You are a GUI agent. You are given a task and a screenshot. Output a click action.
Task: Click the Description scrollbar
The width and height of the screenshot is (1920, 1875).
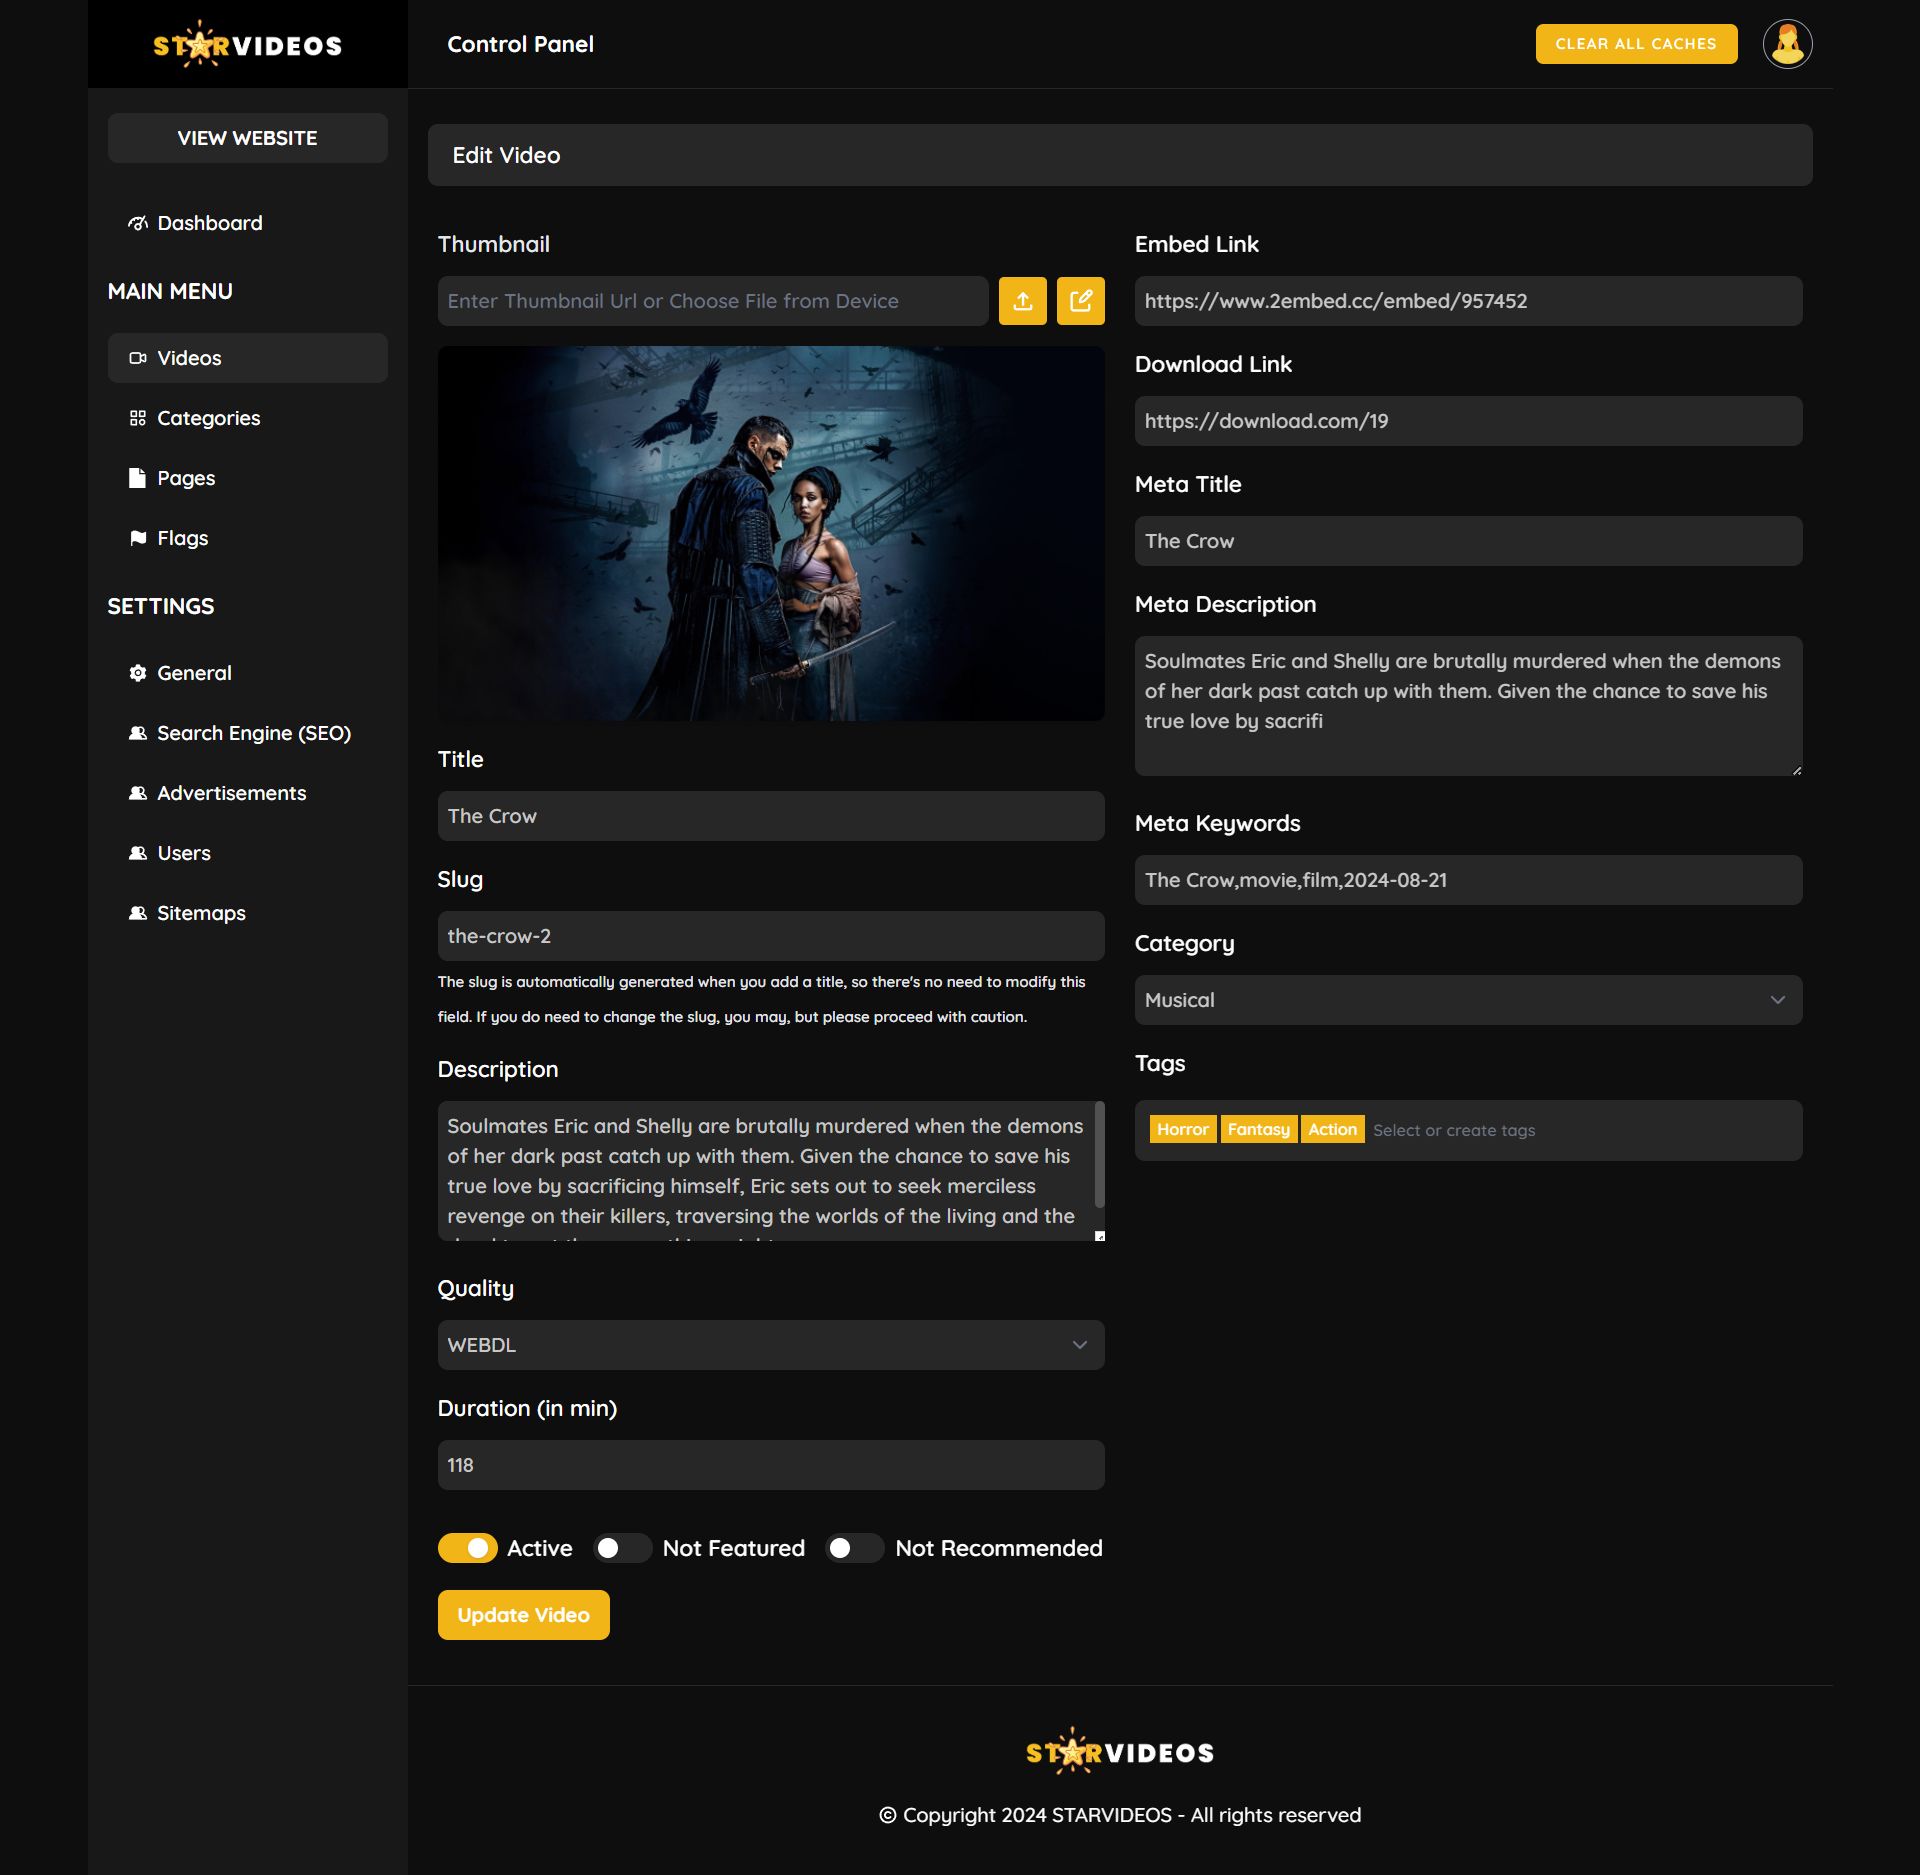(1099, 1155)
